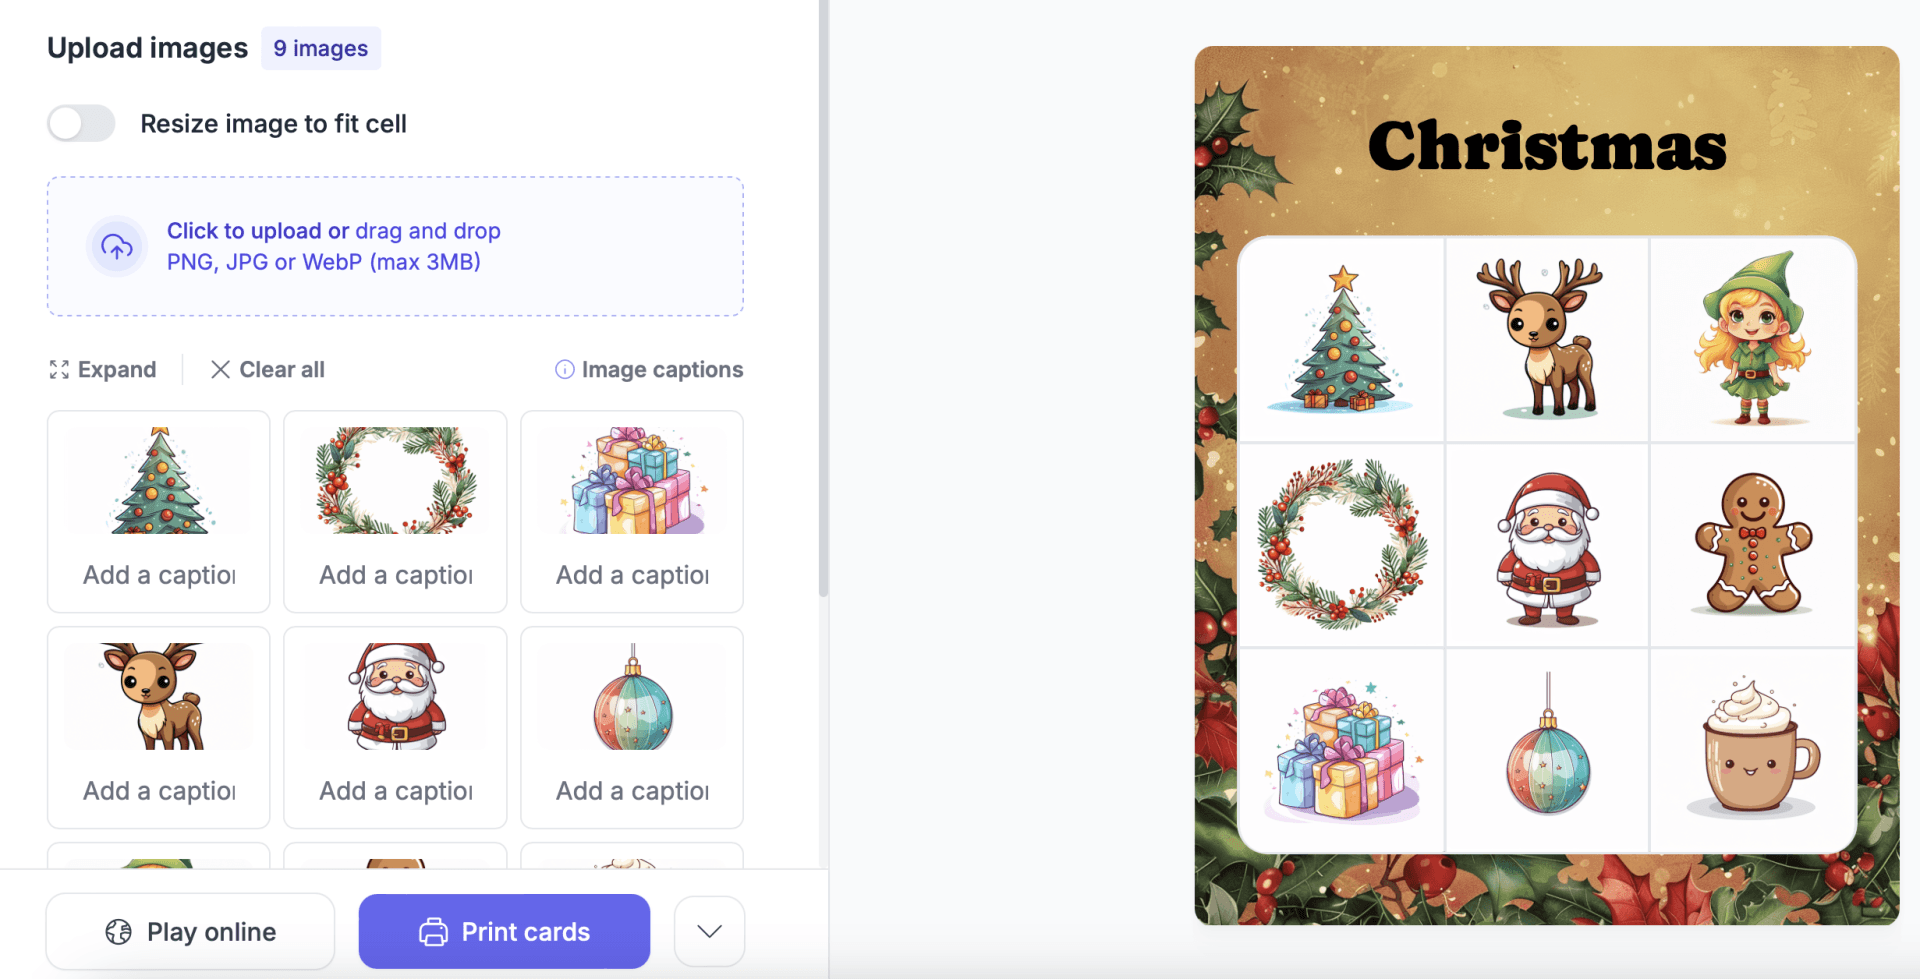Screen dimensions: 1920x979
Task: Click the 9 images badge
Action: (x=321, y=48)
